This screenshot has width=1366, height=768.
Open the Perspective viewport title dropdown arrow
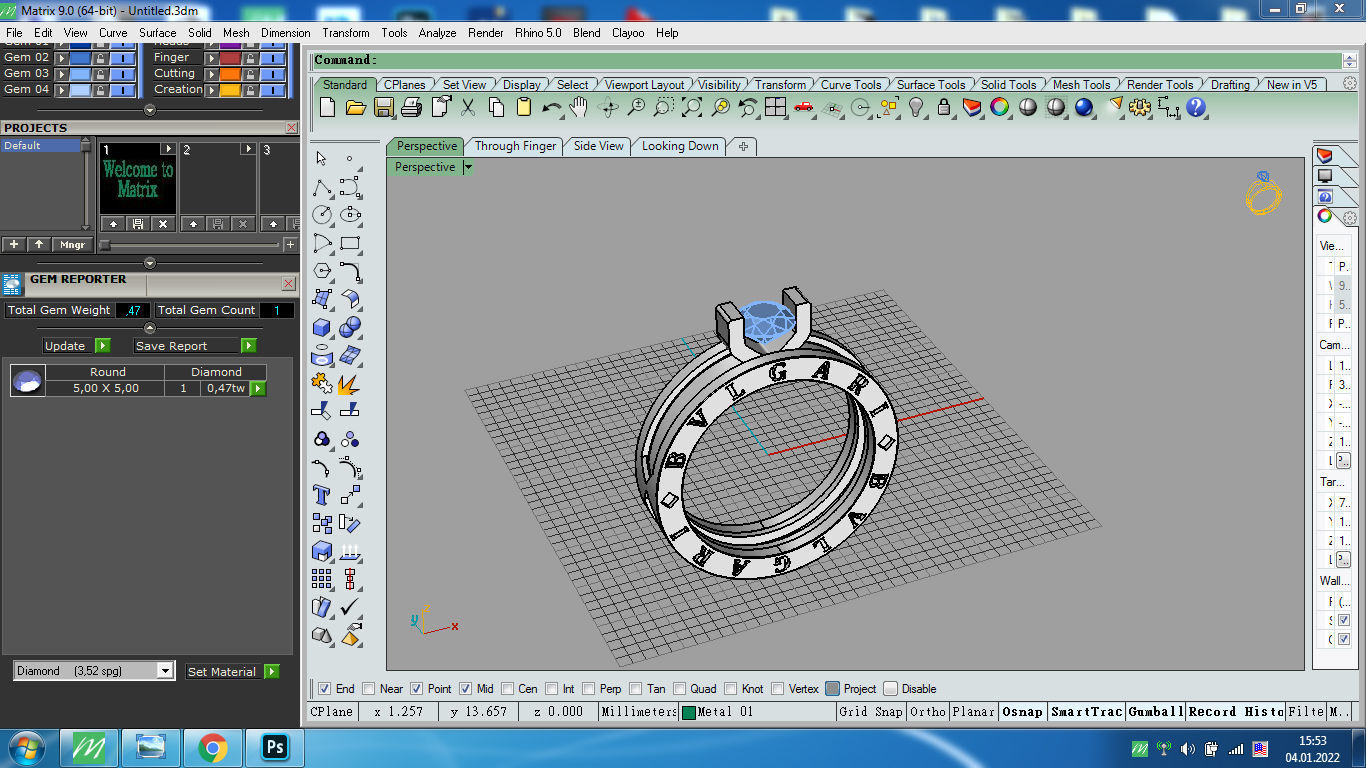pos(467,168)
